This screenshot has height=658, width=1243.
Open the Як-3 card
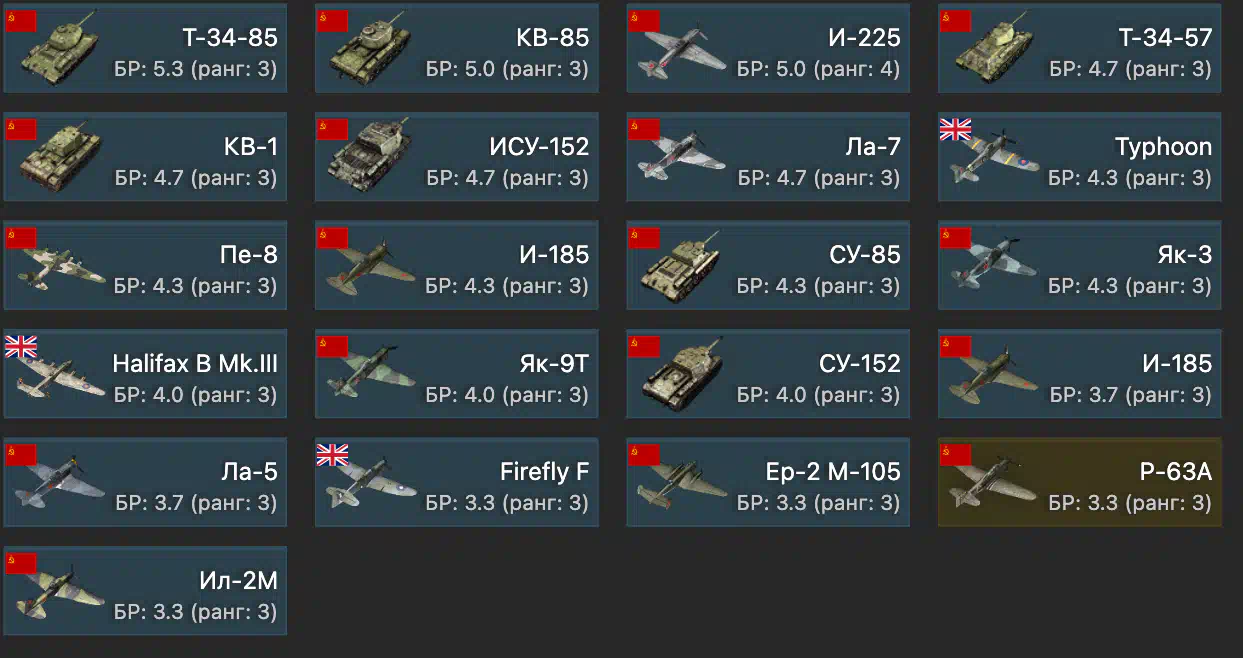pos(1080,265)
